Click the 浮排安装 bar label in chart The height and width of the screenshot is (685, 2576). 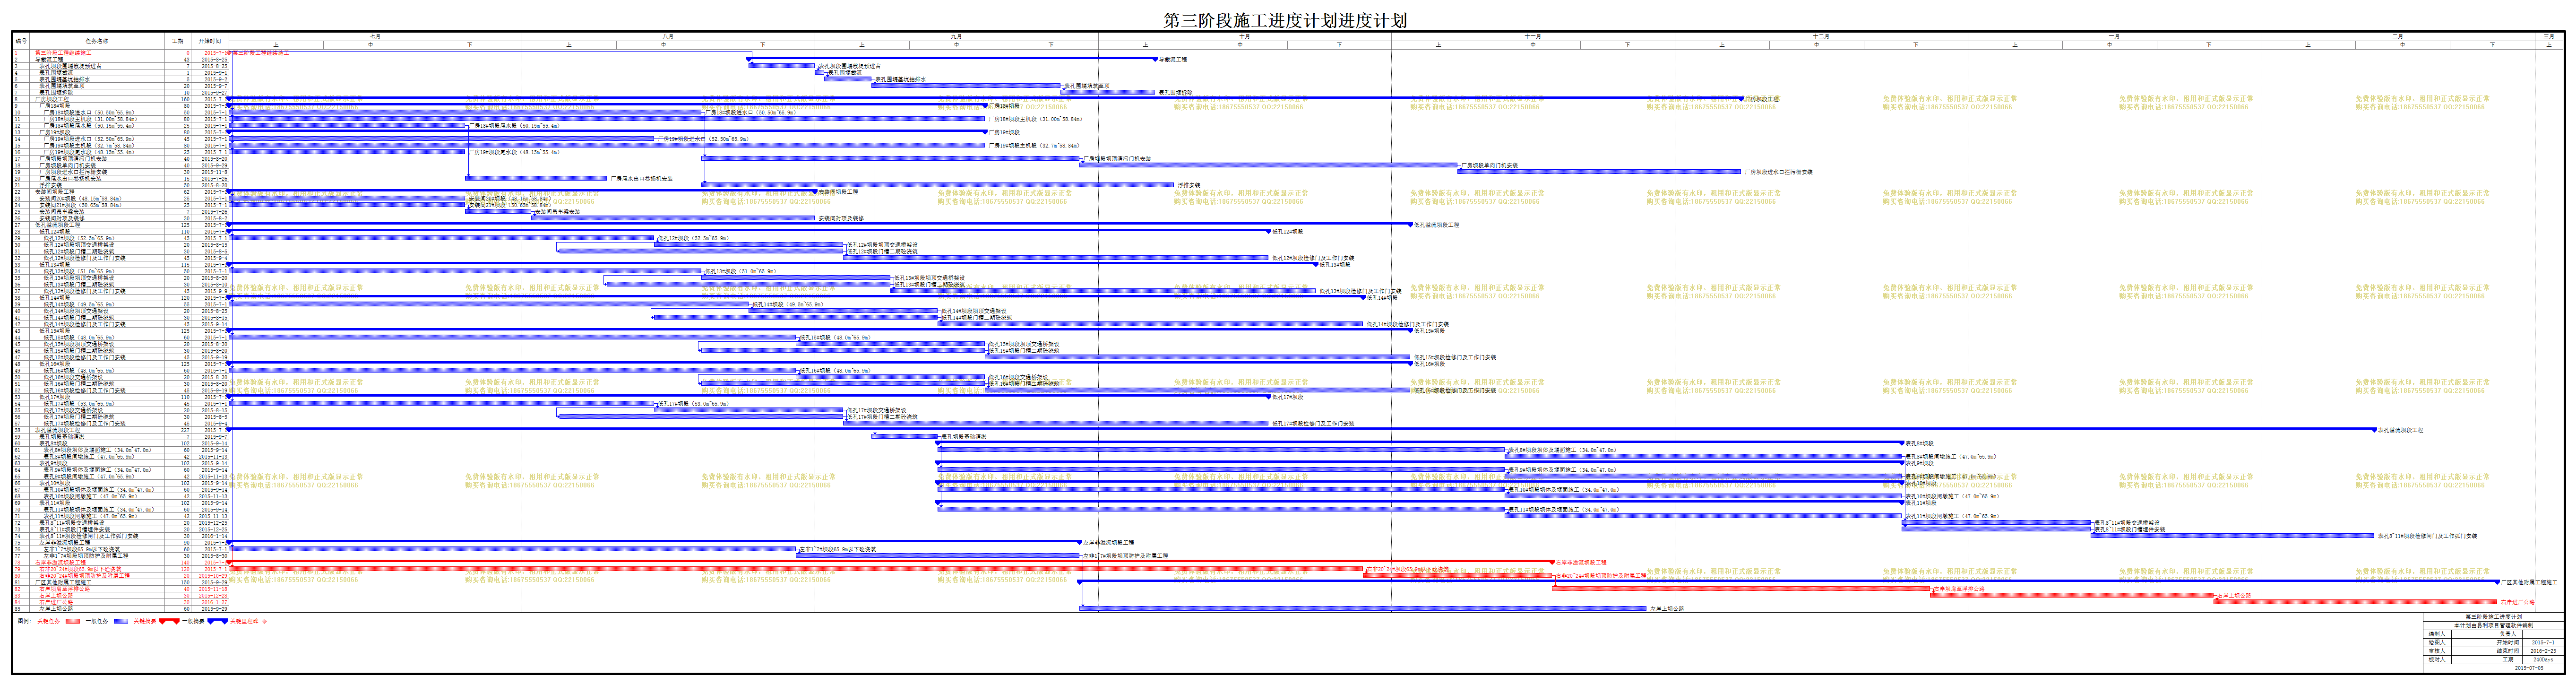click(x=1189, y=185)
